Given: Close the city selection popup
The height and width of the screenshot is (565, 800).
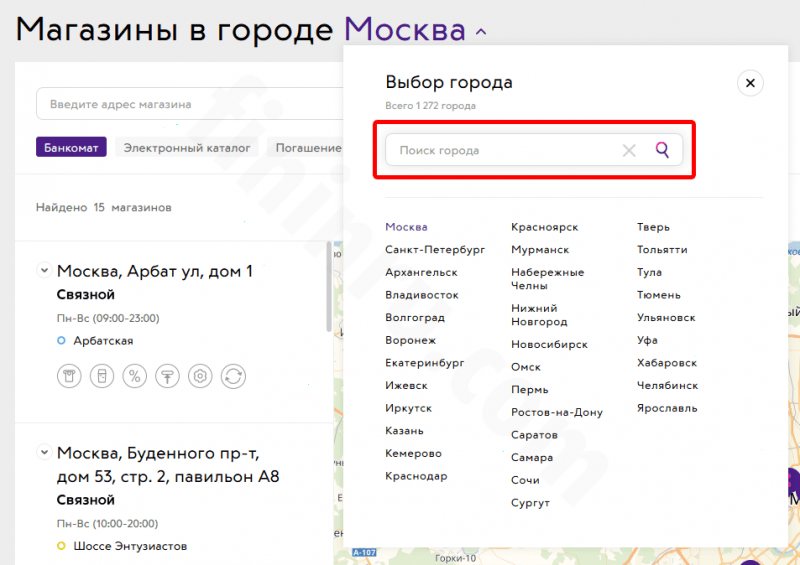Looking at the screenshot, I should 750,83.
